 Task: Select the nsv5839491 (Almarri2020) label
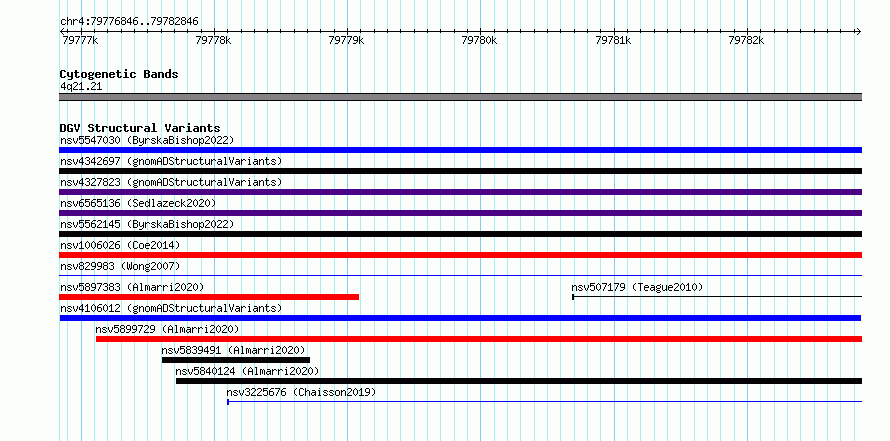(x=233, y=350)
